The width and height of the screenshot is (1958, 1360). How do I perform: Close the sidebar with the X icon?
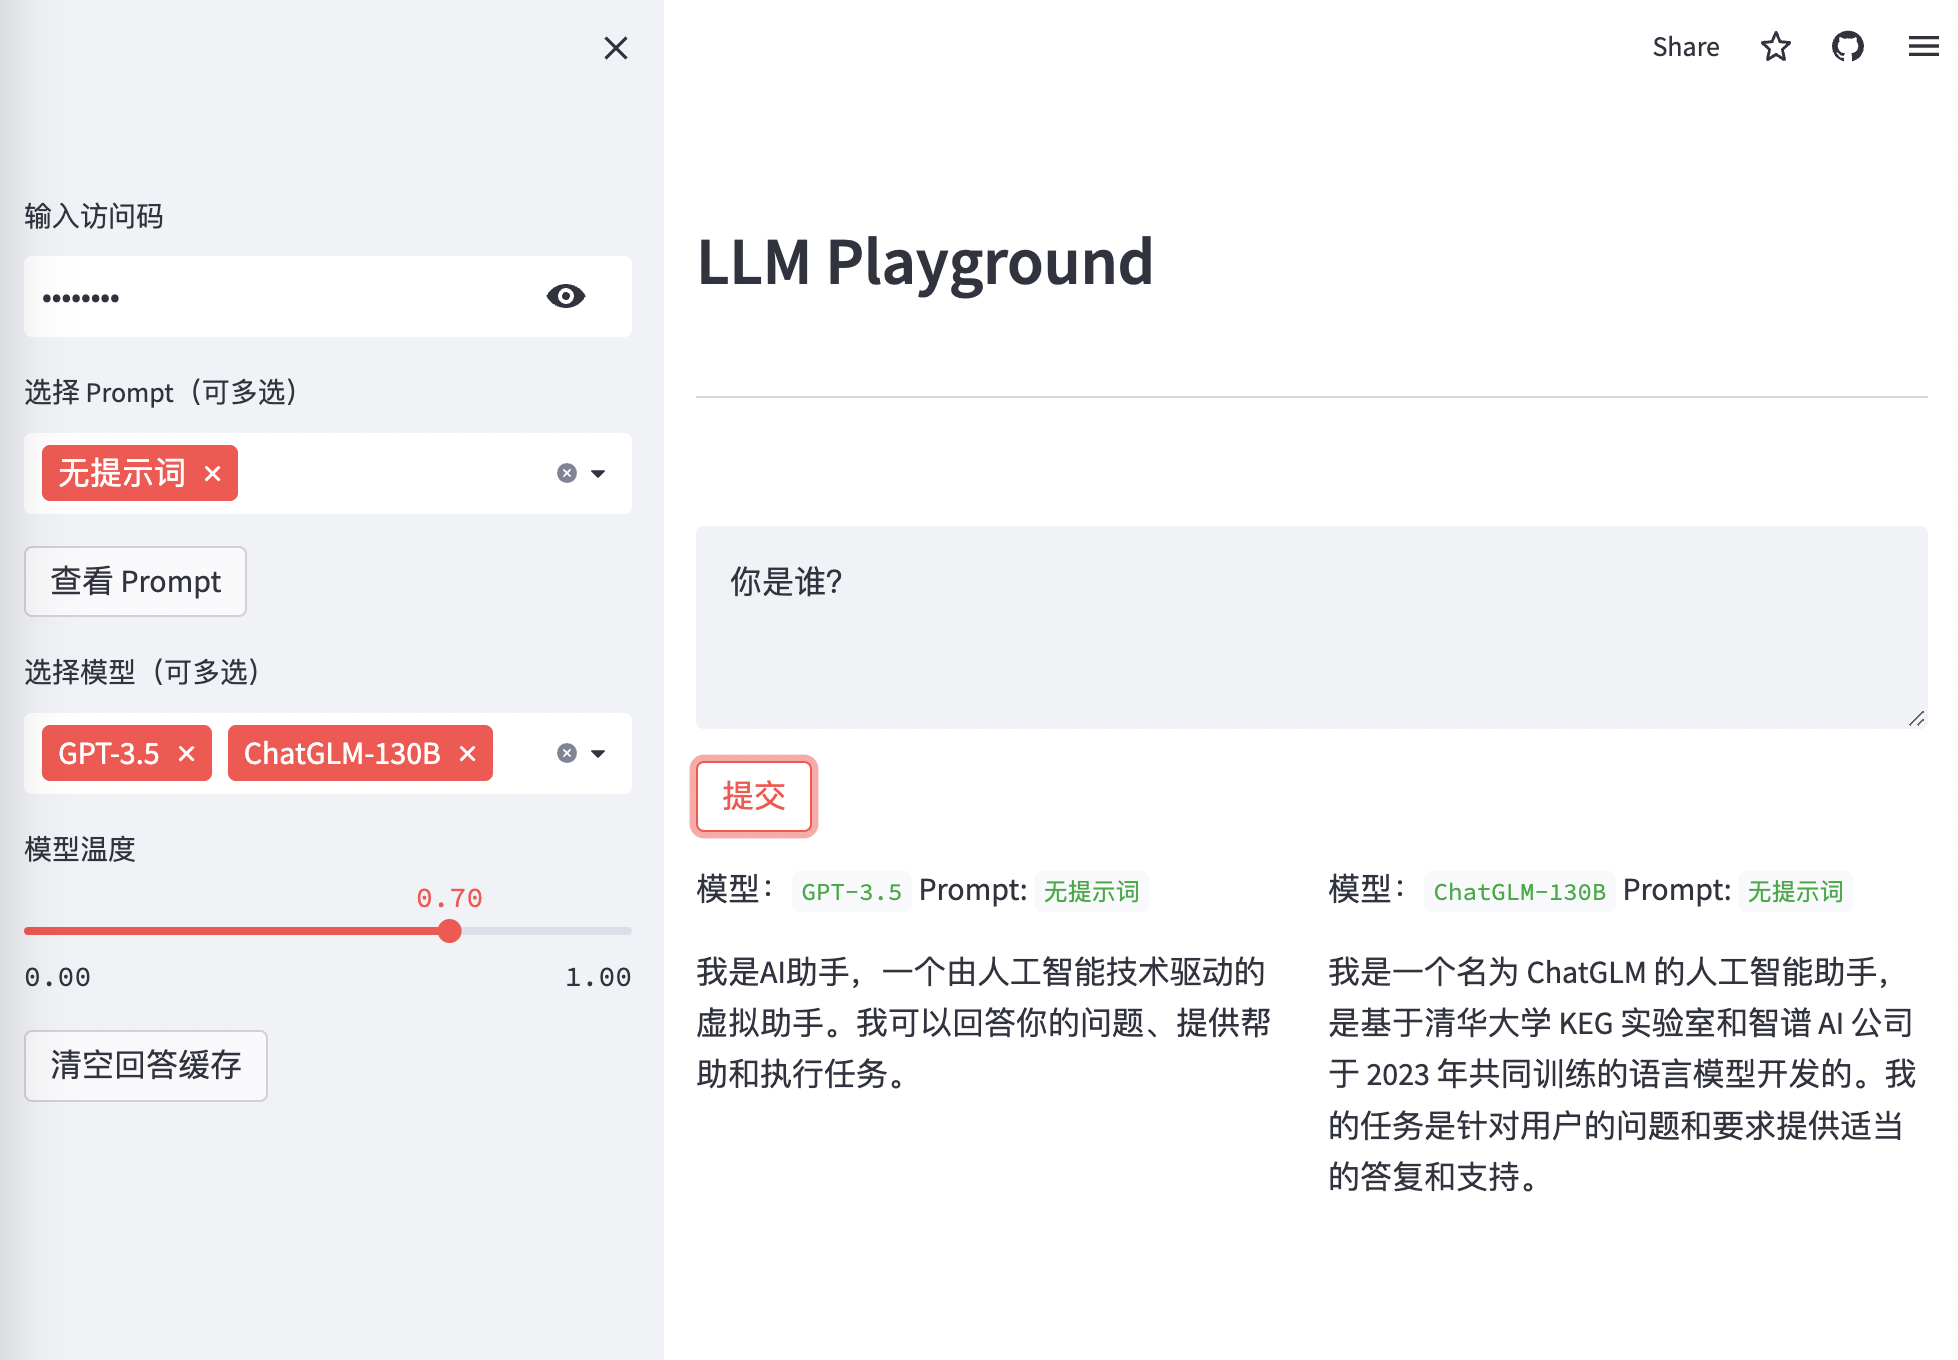click(615, 48)
